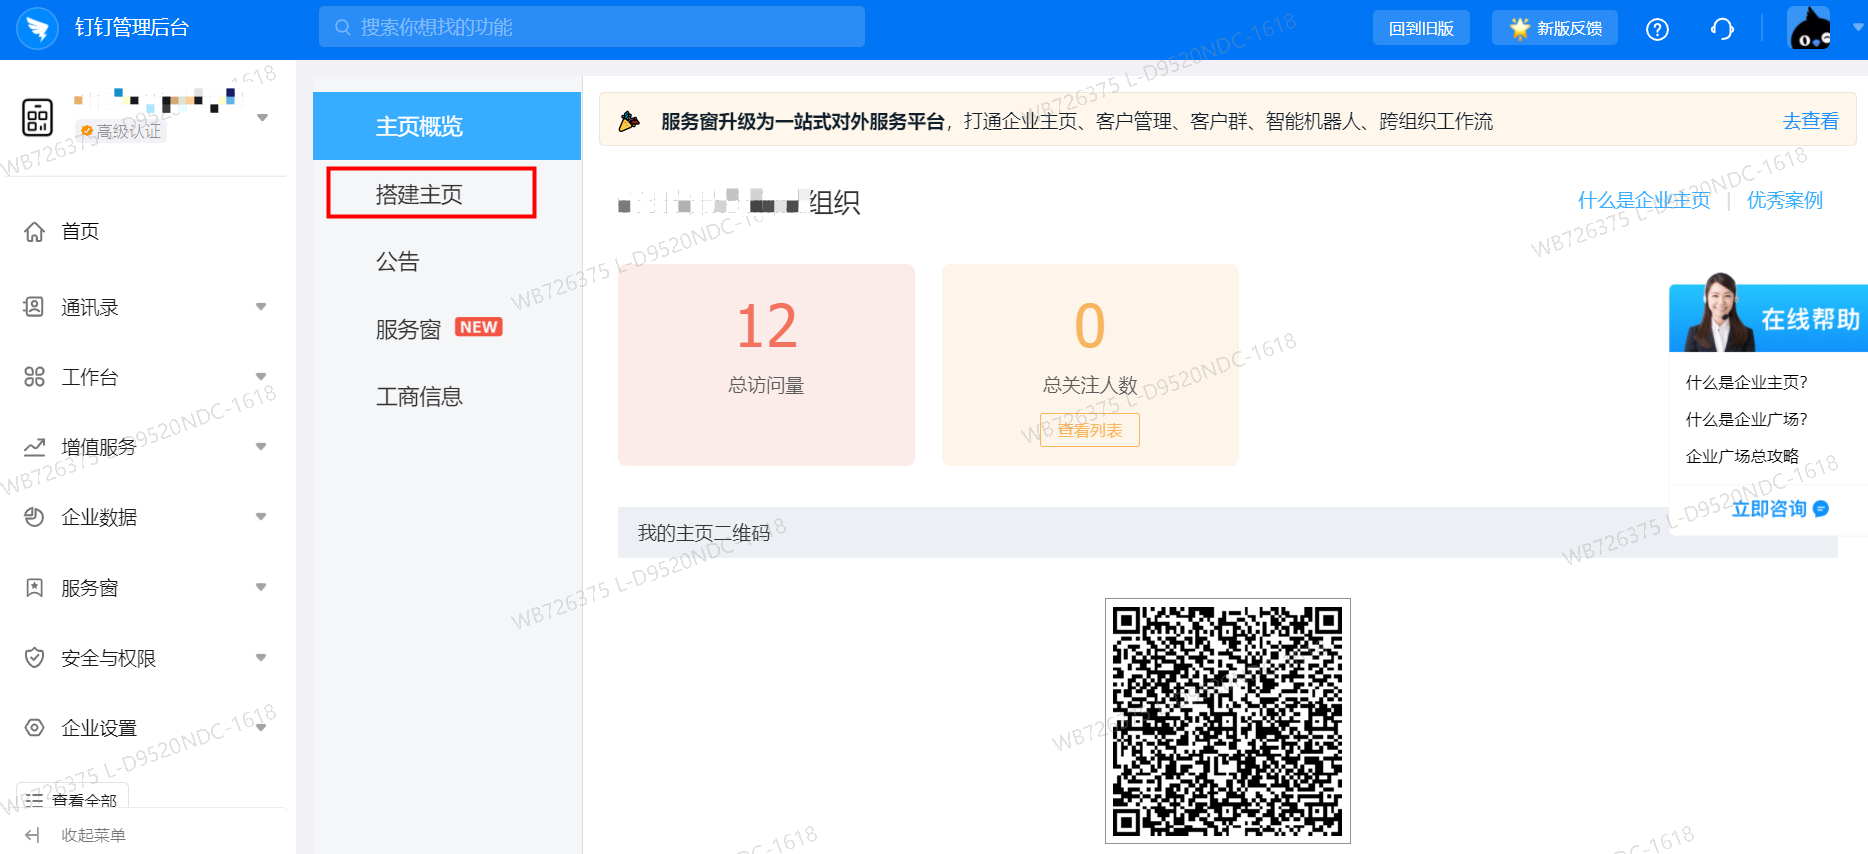Click the 去查看 link in banner

[x=1810, y=121]
